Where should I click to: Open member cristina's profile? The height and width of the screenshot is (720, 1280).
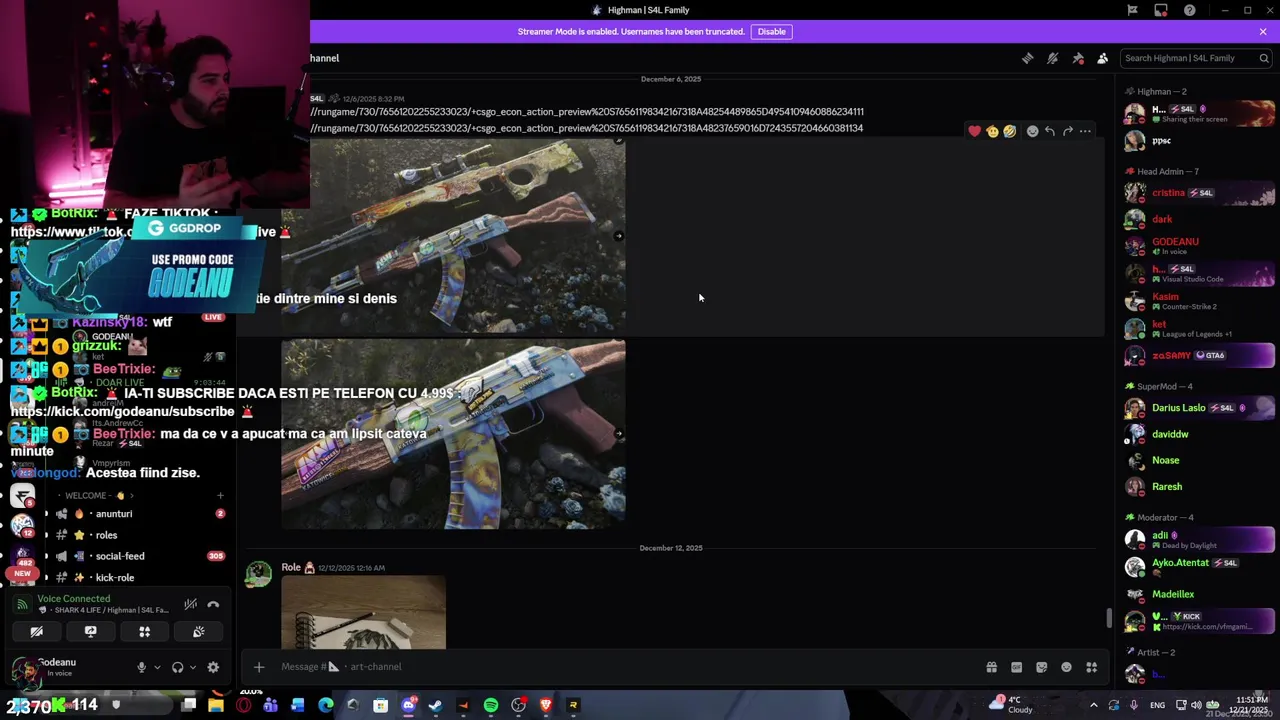coord(1198,193)
